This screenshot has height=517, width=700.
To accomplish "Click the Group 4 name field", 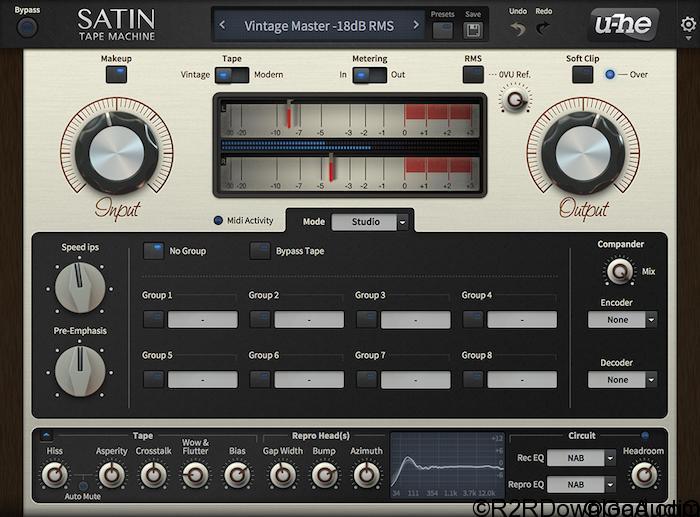I will click(x=522, y=320).
